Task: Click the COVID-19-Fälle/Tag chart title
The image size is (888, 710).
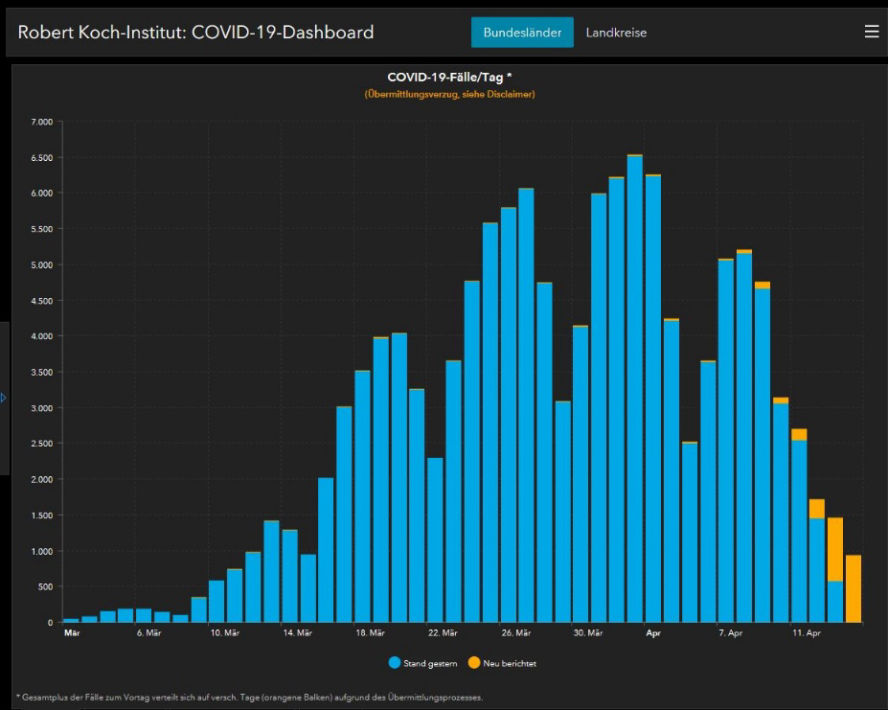Action: 449,77
